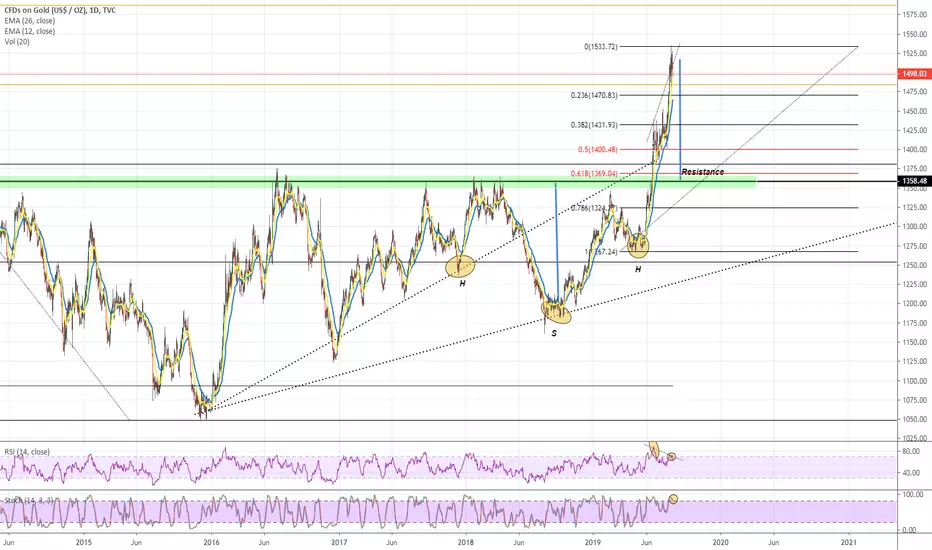The image size is (932, 550).
Task: Click the 1300.00 price axis label
Action: click(x=915, y=227)
